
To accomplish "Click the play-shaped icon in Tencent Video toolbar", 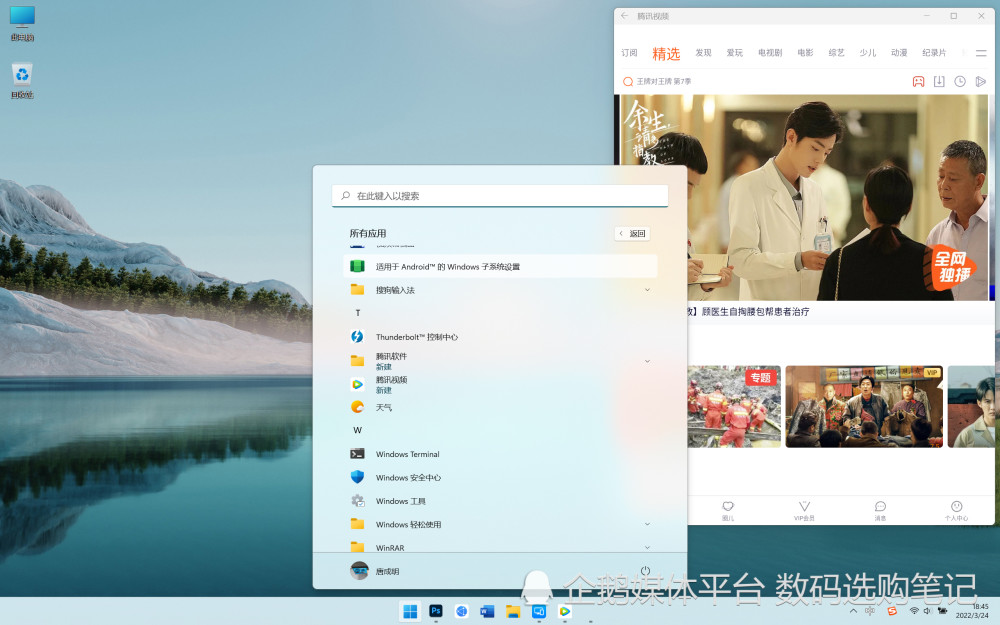I will point(981,82).
